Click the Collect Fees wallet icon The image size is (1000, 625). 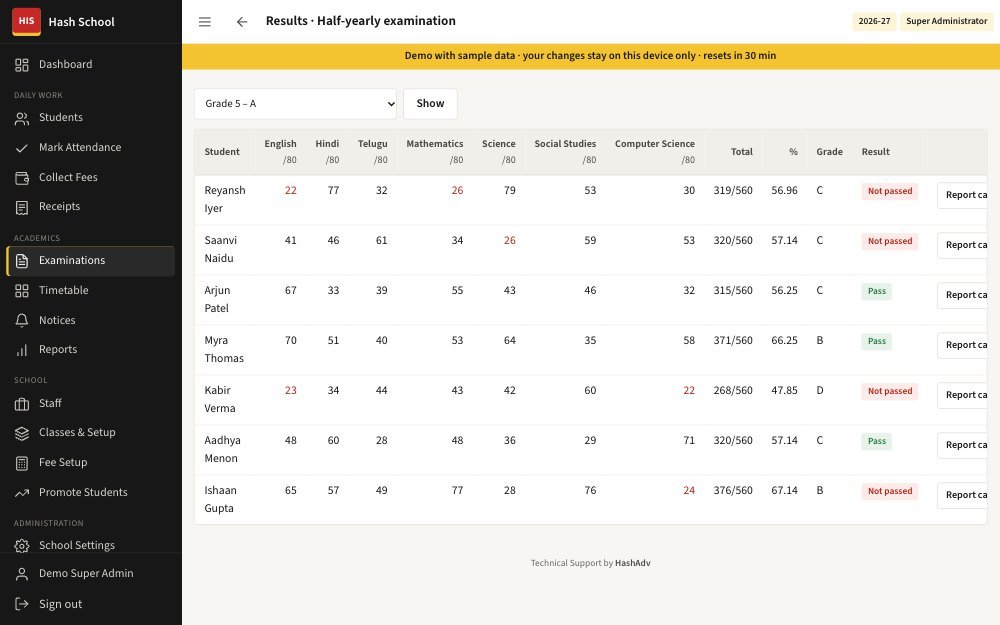click(x=22, y=178)
